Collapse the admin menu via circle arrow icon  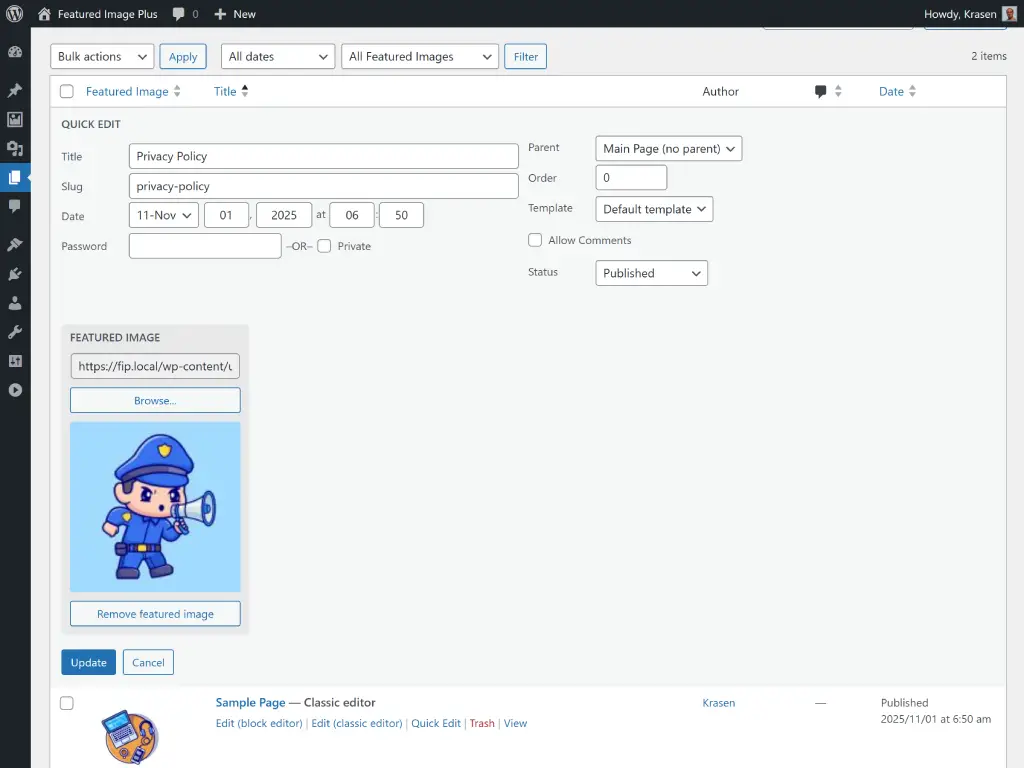[x=15, y=390]
